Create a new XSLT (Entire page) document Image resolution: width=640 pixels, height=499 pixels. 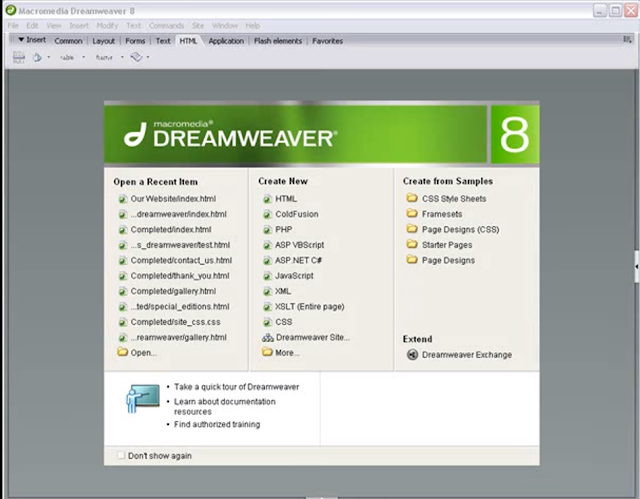(310, 306)
